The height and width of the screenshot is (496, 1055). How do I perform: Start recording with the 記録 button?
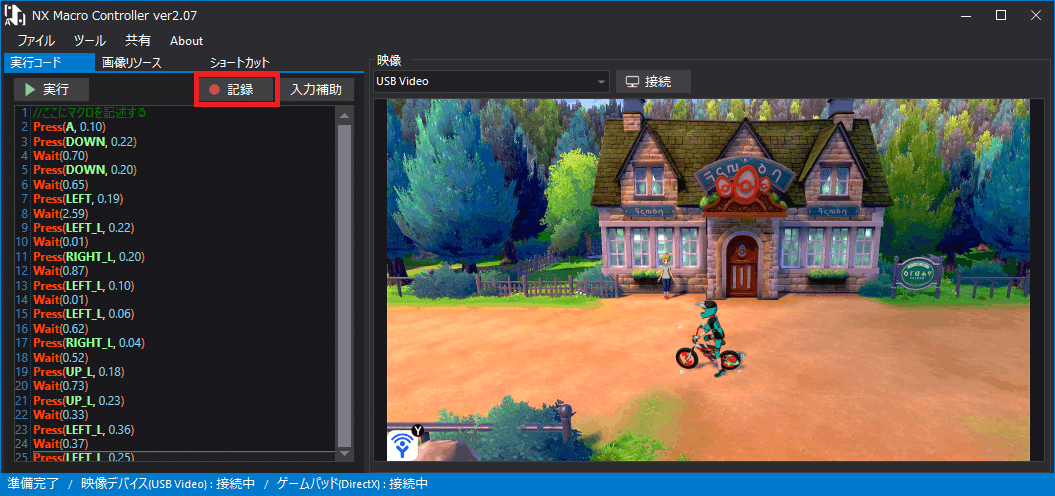click(x=236, y=90)
